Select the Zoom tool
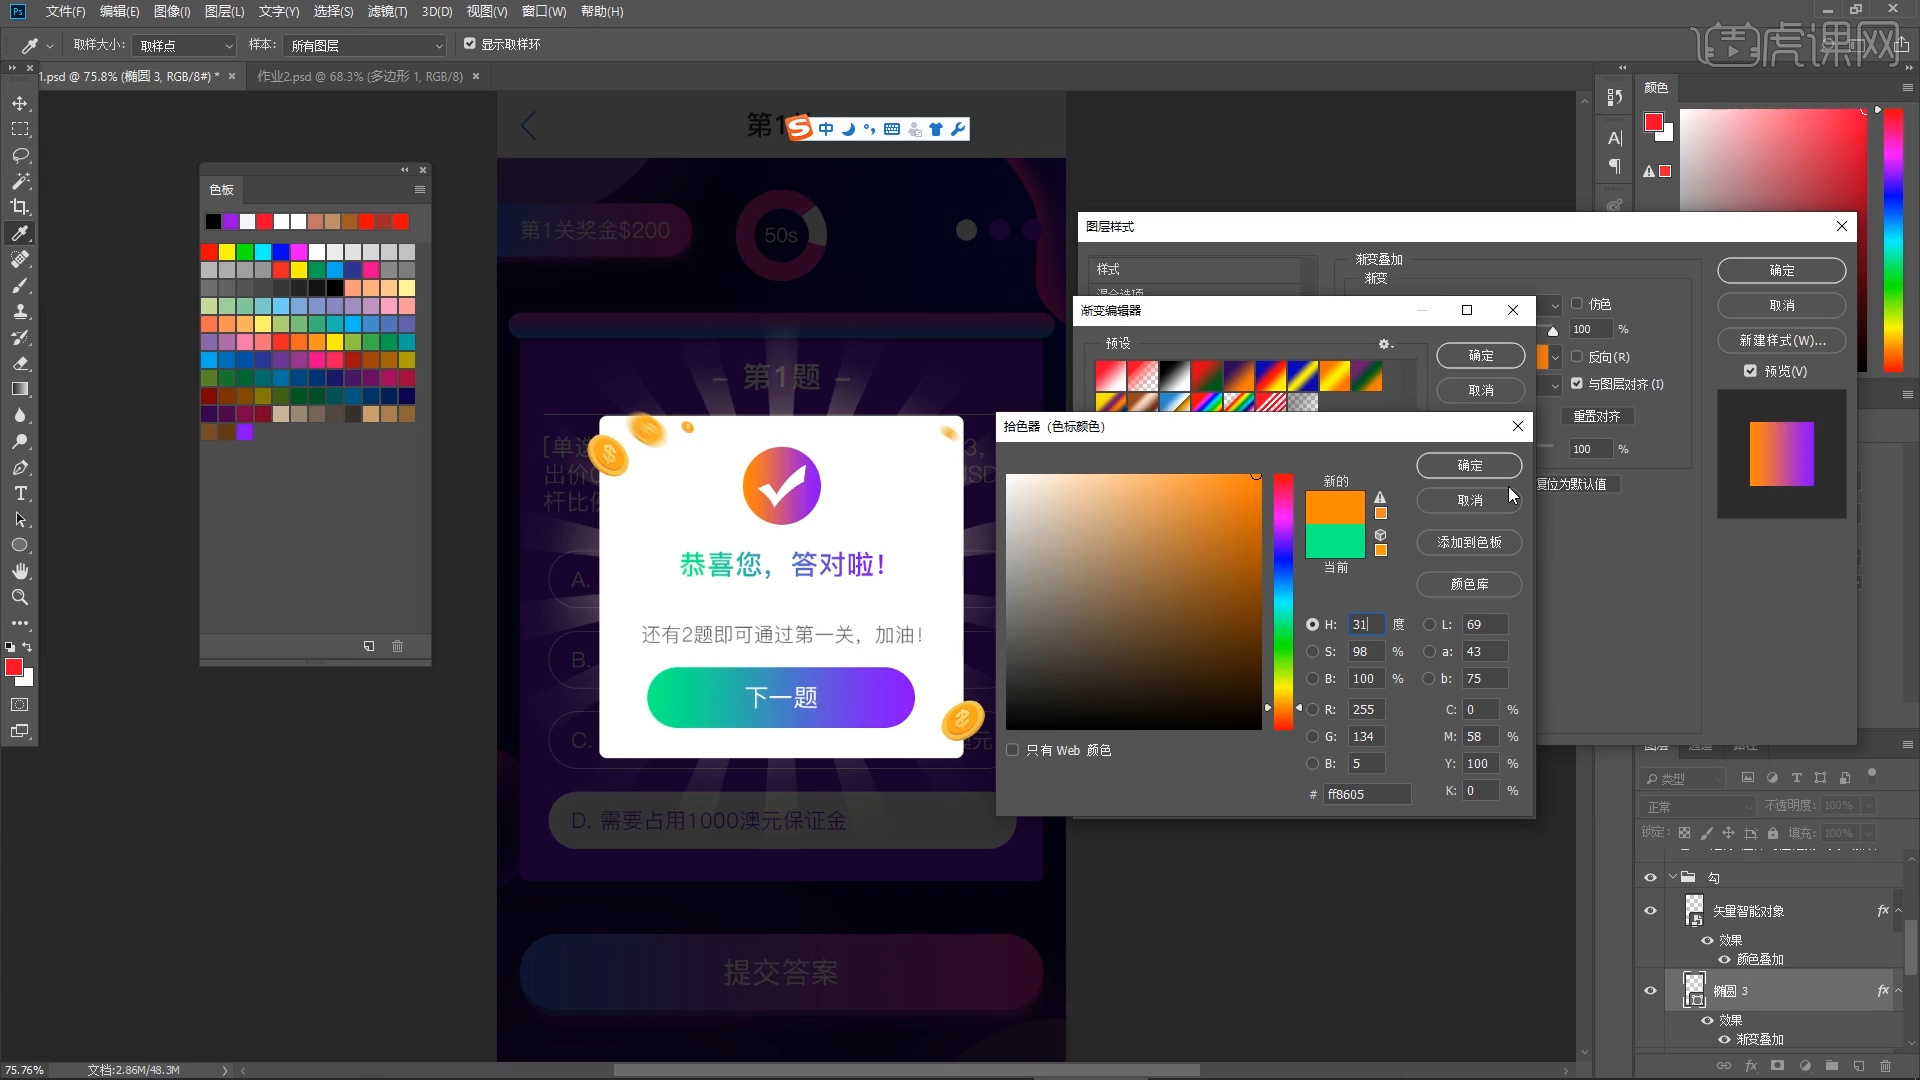 coord(20,597)
